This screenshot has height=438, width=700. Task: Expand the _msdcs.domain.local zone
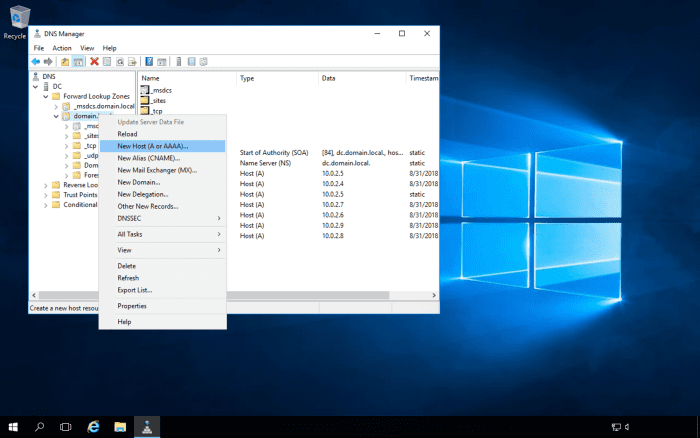(56, 106)
